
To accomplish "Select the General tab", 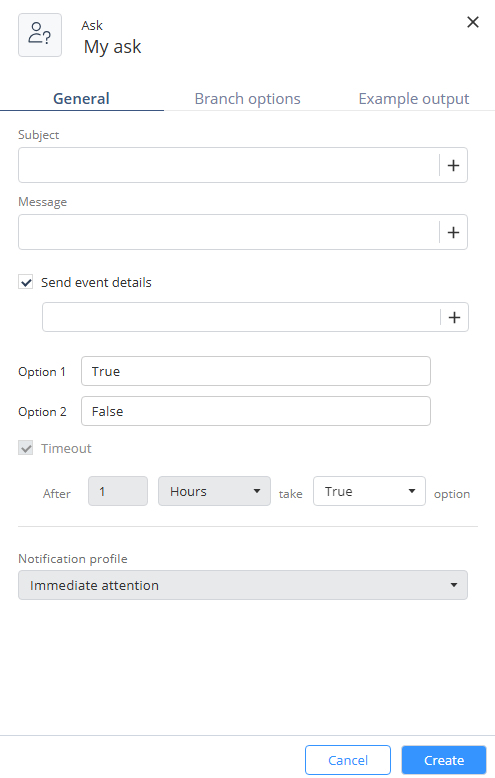I will click(x=81, y=99).
